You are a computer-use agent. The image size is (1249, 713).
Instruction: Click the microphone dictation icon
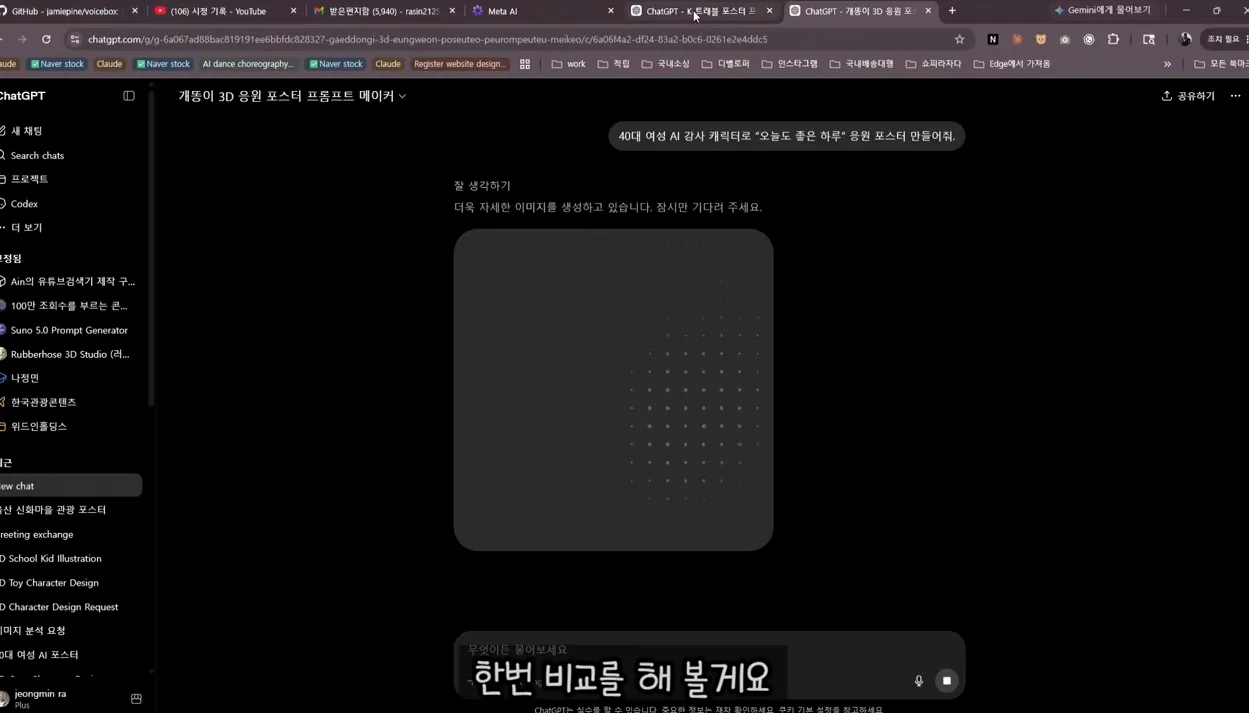pyautogui.click(x=919, y=681)
